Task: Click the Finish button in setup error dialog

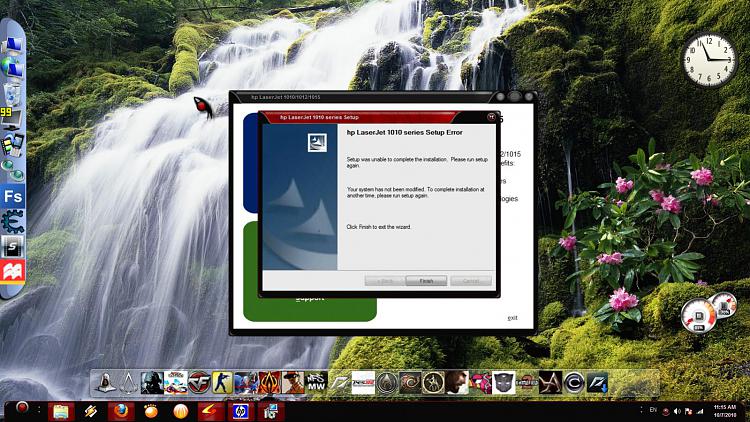Action: click(426, 281)
